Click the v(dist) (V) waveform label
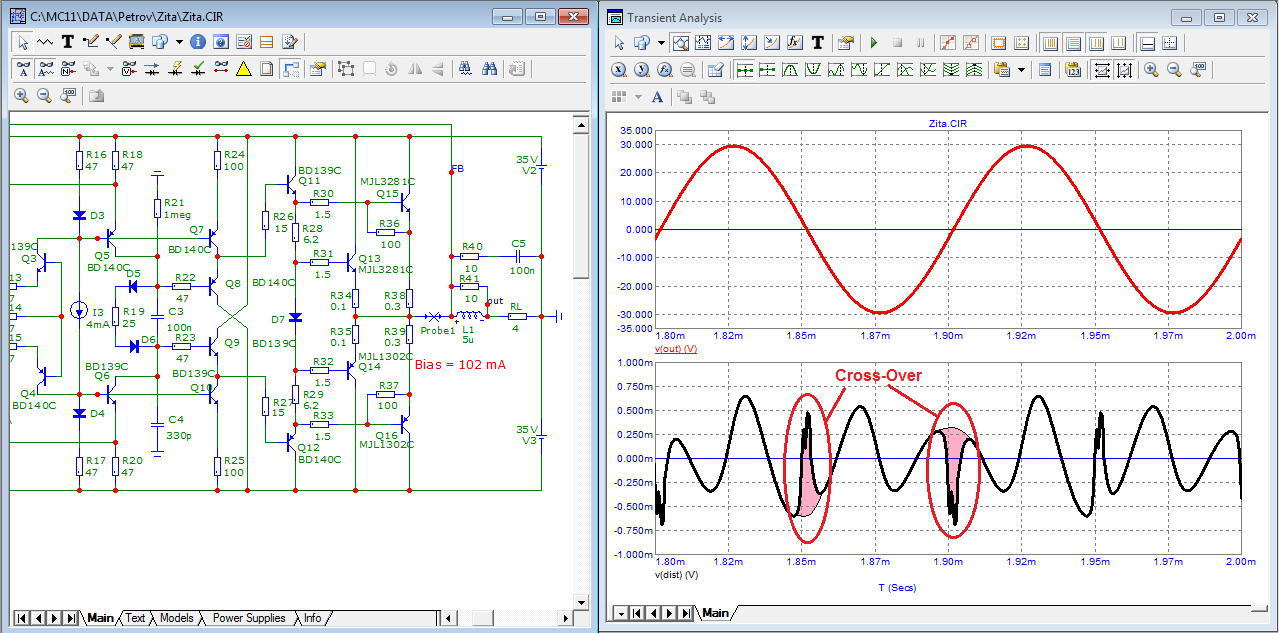 [677, 575]
